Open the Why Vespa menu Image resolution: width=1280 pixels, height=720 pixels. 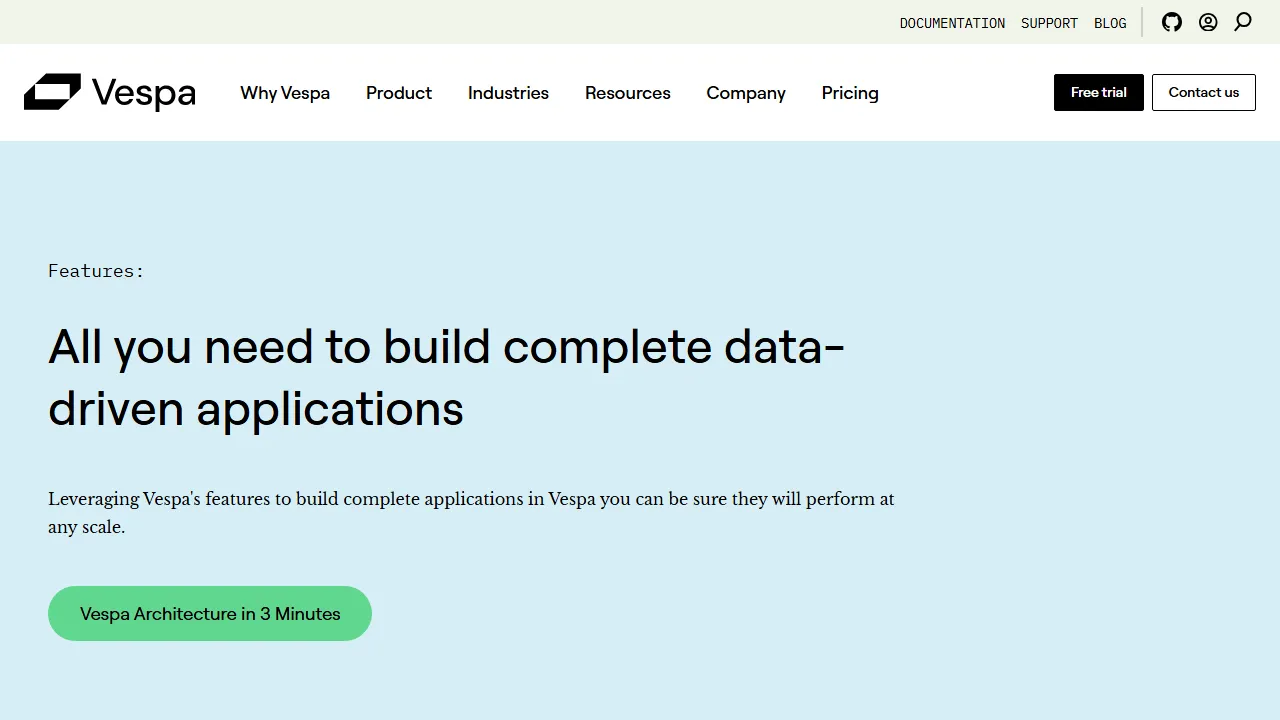(x=285, y=93)
